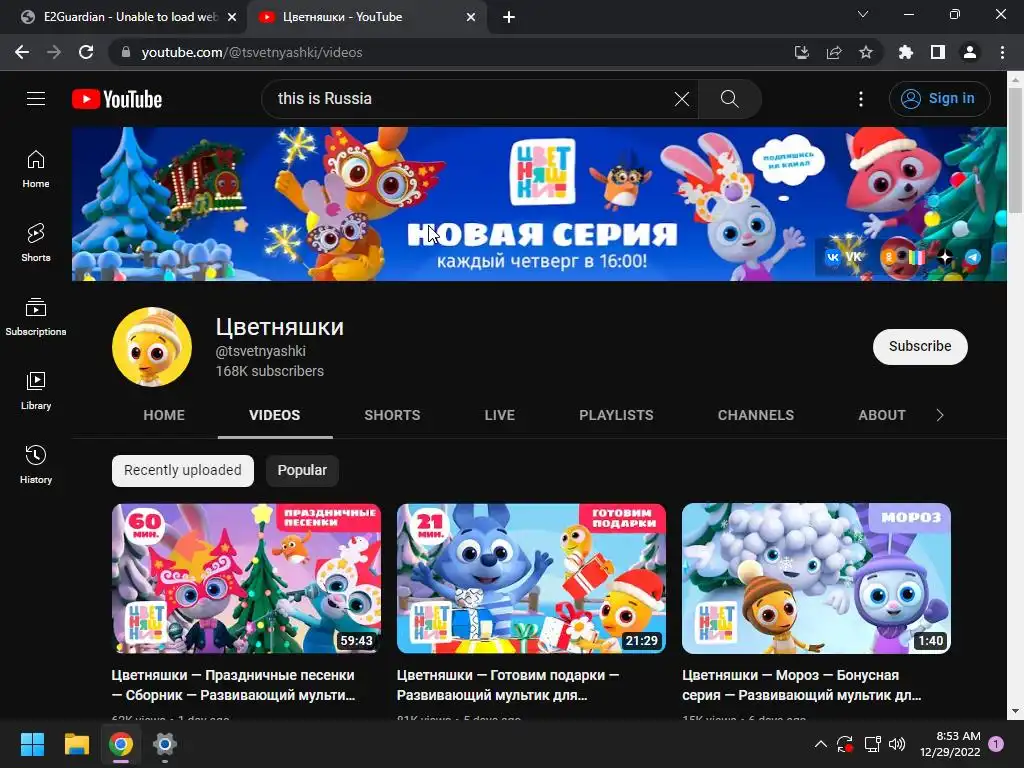Open the Chrome extensions puzzle icon

[x=906, y=52]
